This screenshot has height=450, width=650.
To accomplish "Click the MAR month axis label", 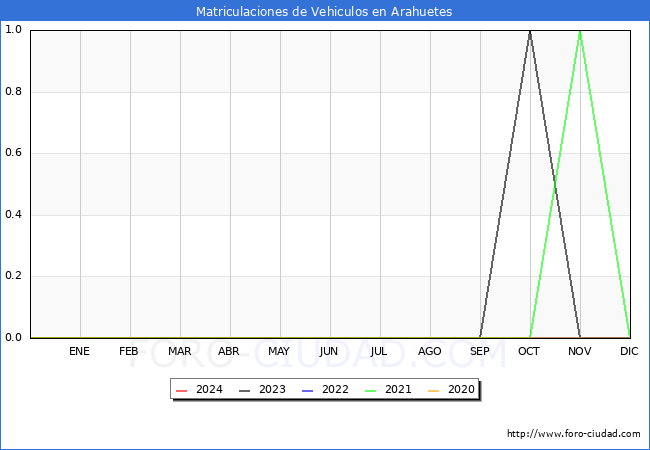I will tap(179, 351).
